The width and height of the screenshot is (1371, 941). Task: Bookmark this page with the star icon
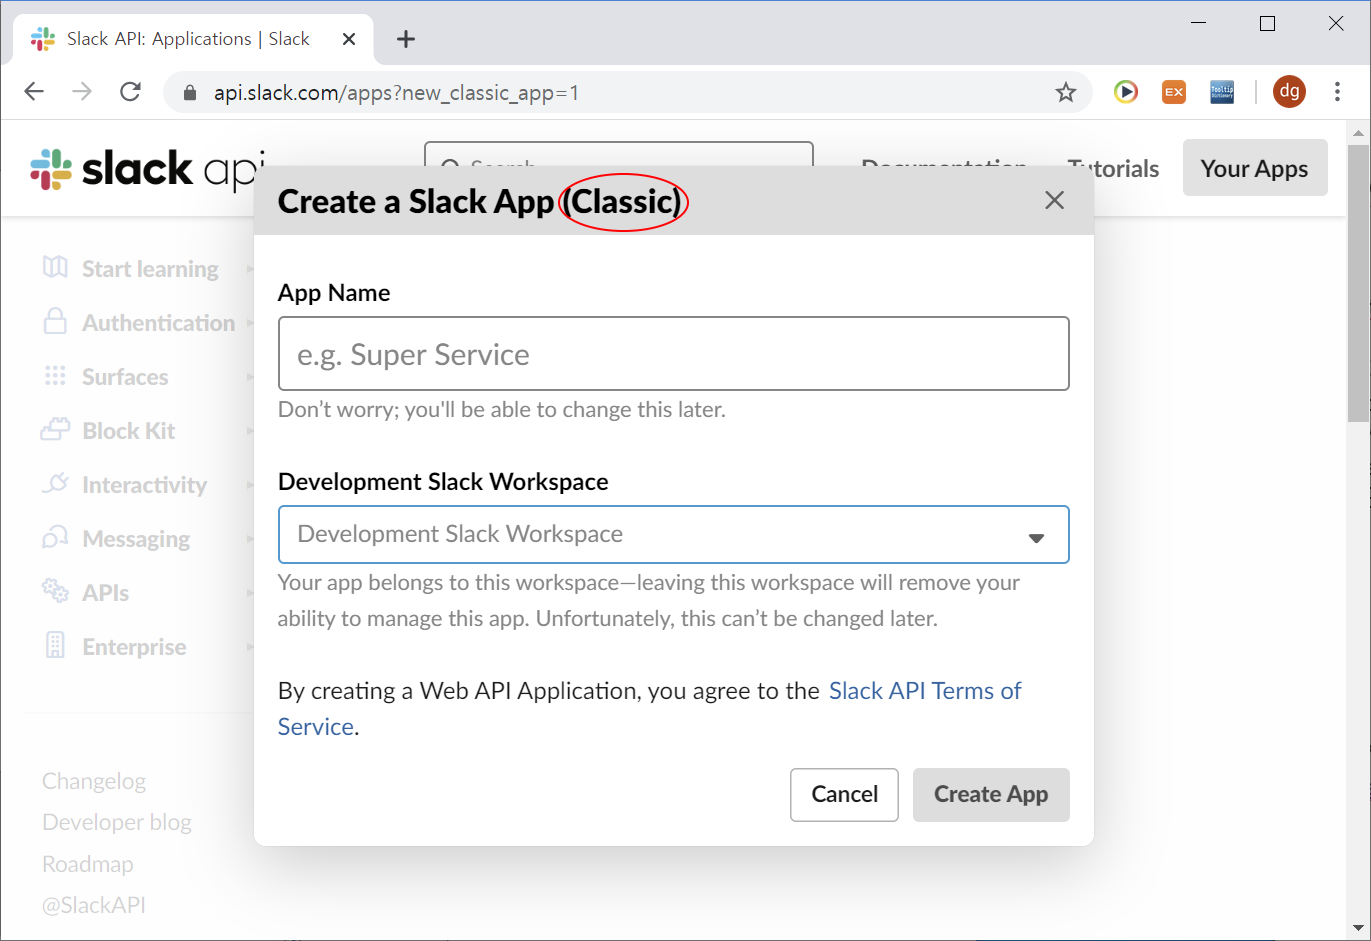point(1066,92)
